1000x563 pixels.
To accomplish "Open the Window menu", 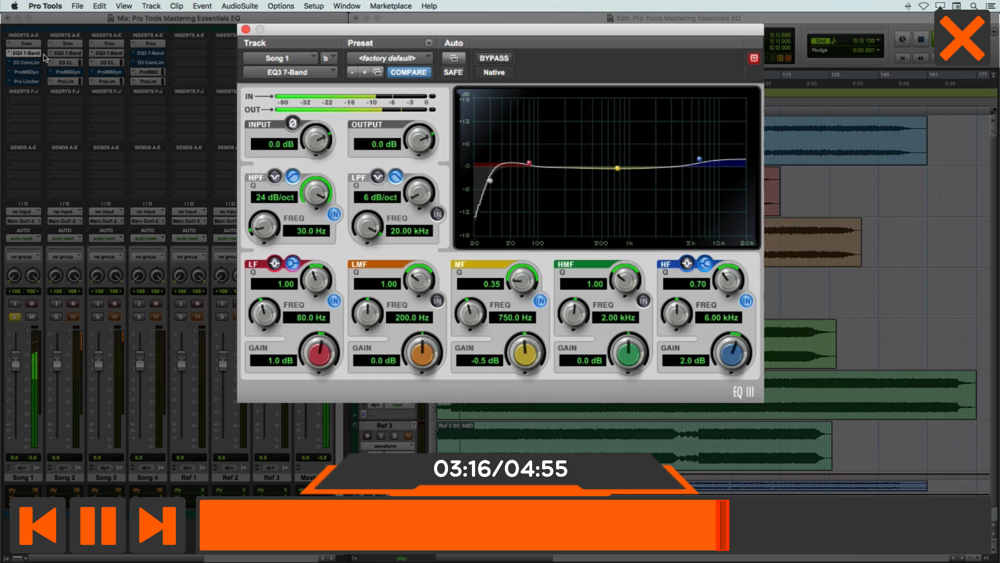I will [x=346, y=6].
